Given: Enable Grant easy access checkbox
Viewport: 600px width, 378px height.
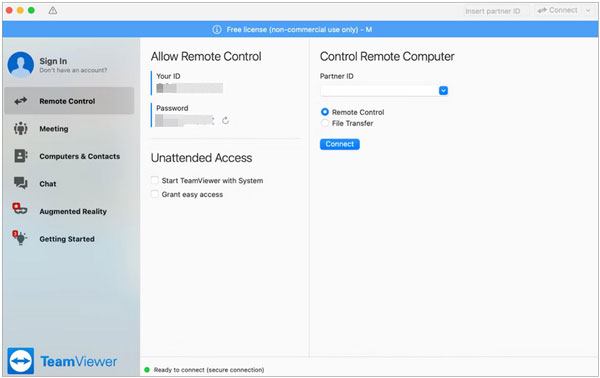Looking at the screenshot, I should pyautogui.click(x=155, y=194).
